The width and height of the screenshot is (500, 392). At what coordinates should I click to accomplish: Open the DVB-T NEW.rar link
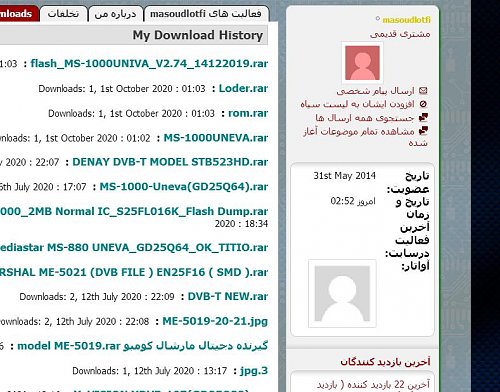pos(228,296)
